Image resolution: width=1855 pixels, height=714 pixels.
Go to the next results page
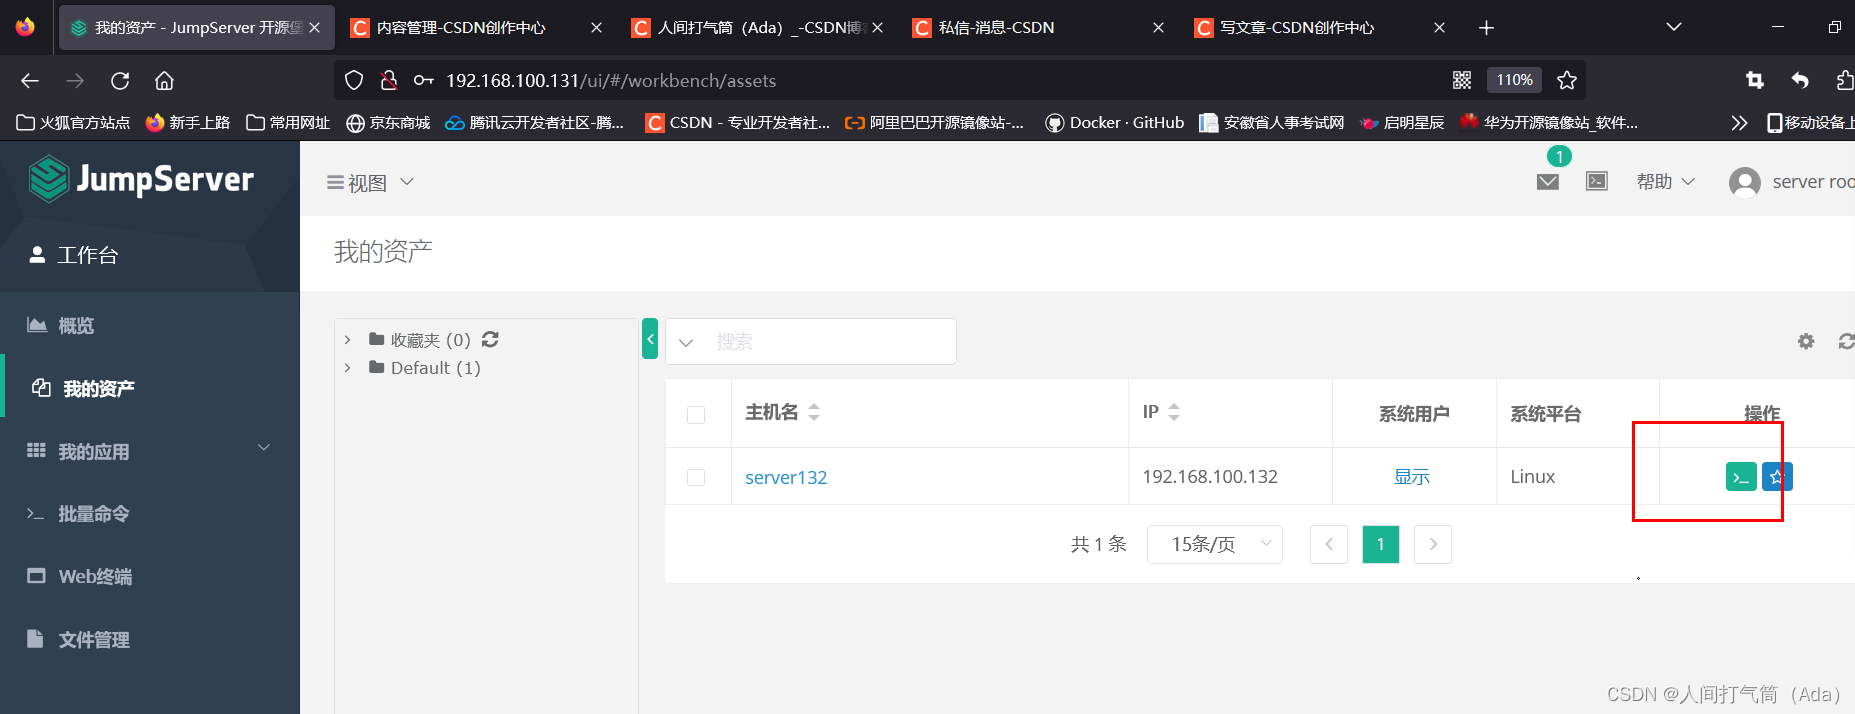click(x=1433, y=544)
